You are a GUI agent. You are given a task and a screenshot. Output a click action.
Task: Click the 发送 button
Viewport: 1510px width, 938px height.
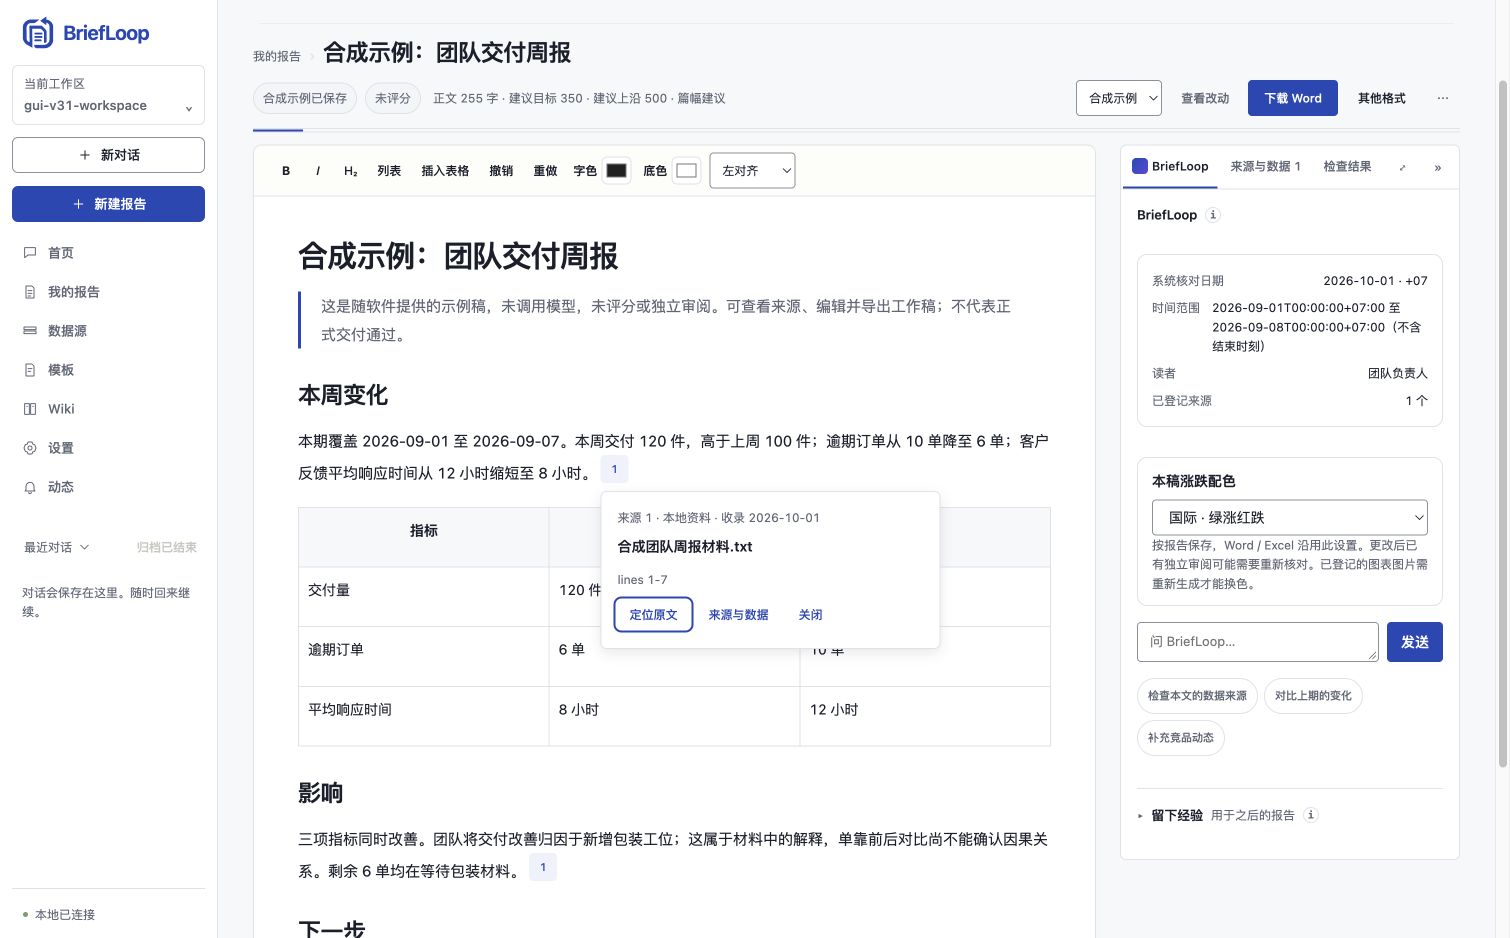[x=1415, y=642]
